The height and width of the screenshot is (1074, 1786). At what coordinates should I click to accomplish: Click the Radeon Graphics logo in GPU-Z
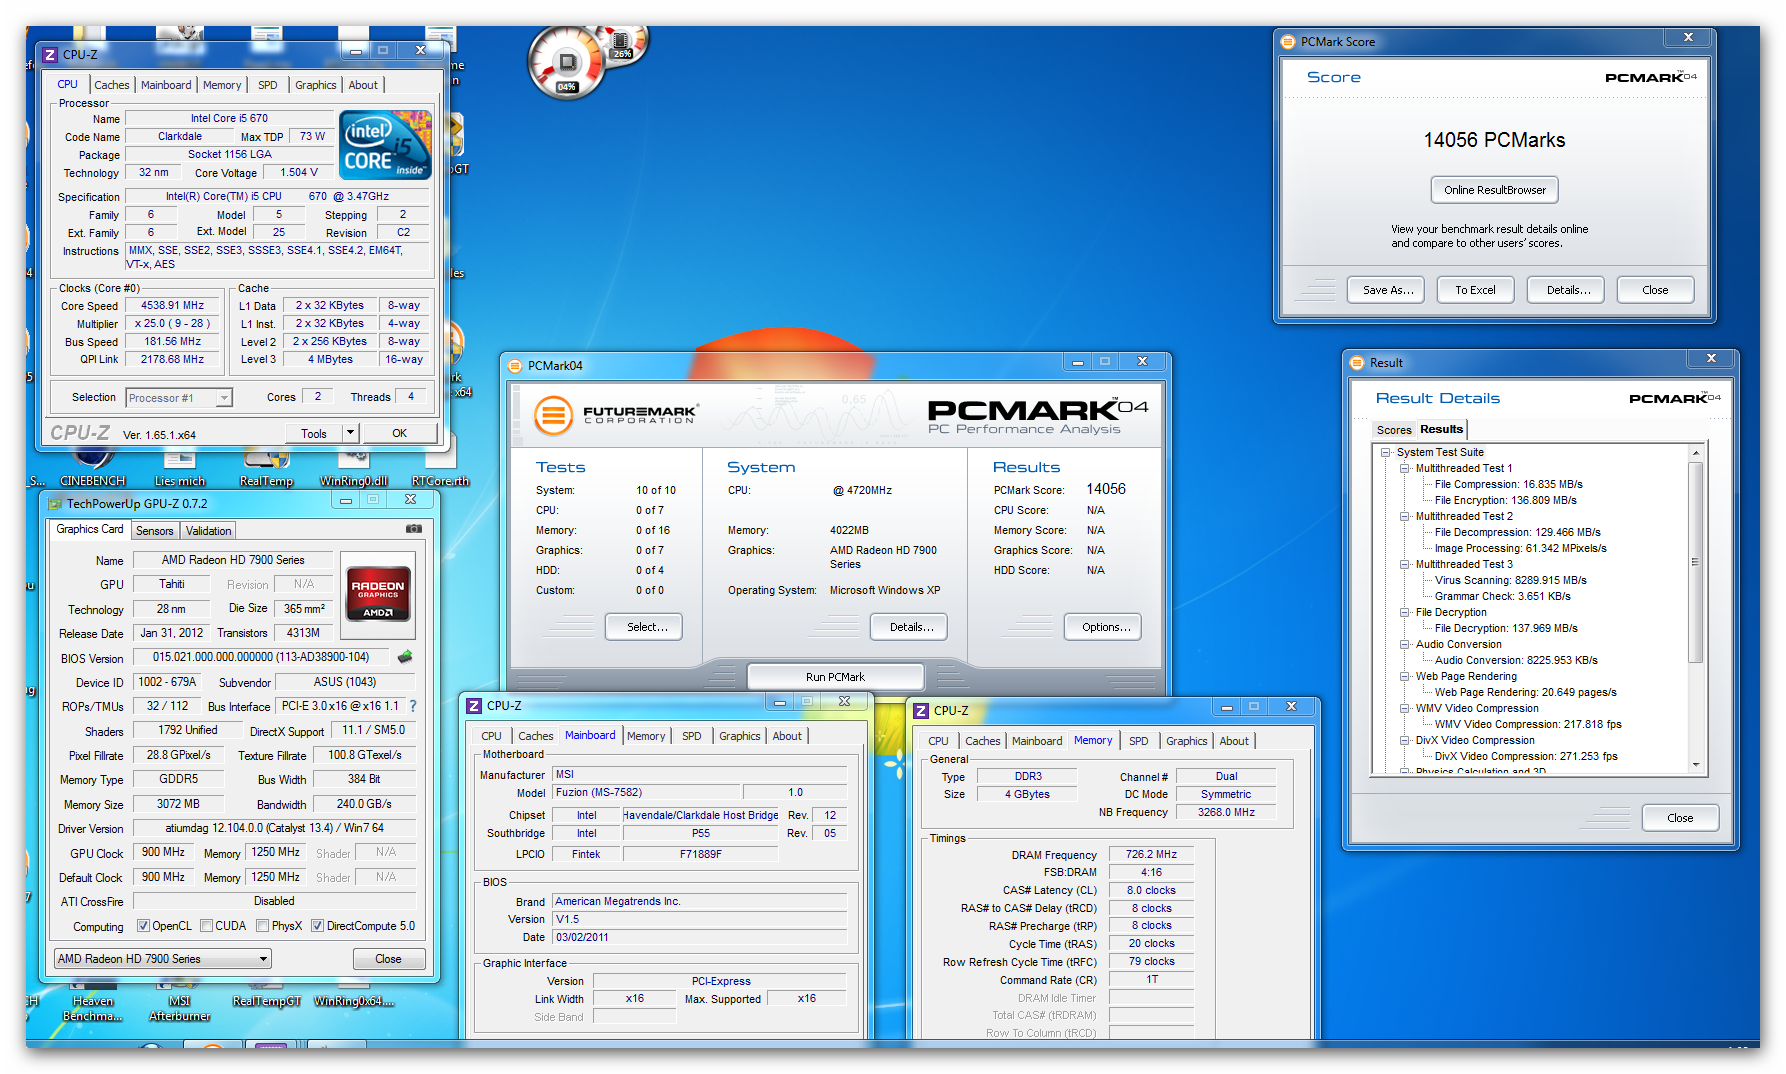pos(377,594)
